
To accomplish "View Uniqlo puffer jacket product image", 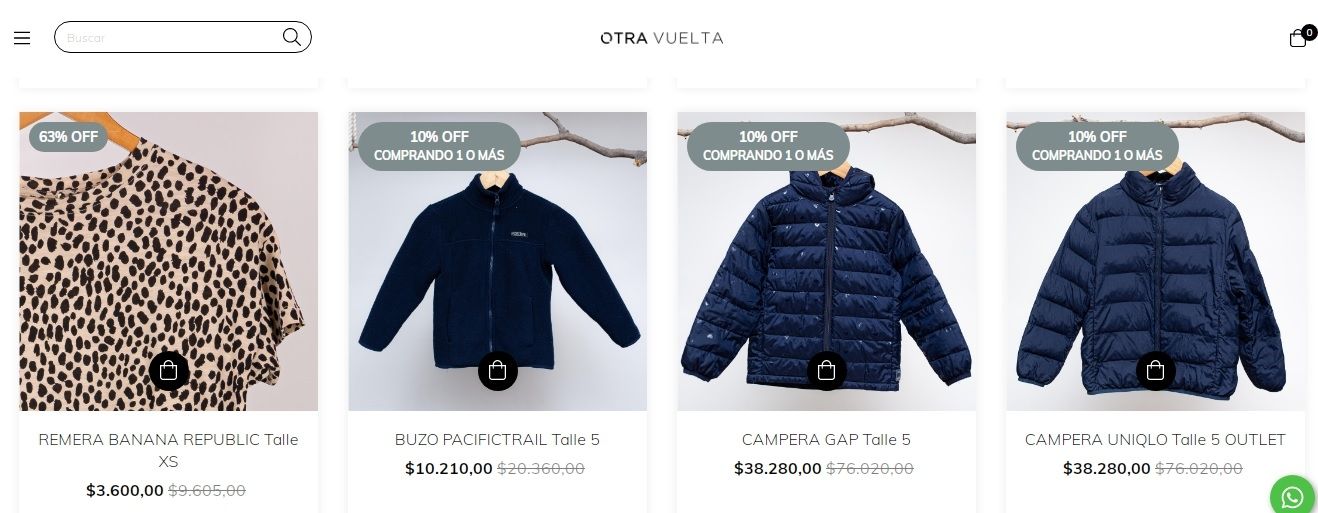I will [x=1156, y=261].
